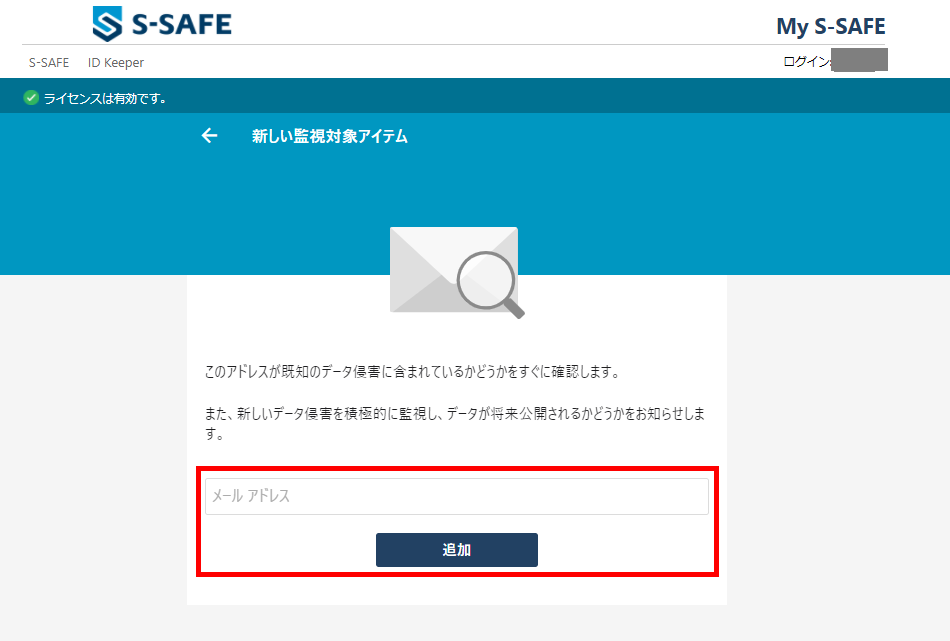The width and height of the screenshot is (950, 641).
Task: Open the S-SAFE navigation item
Action: tap(49, 62)
